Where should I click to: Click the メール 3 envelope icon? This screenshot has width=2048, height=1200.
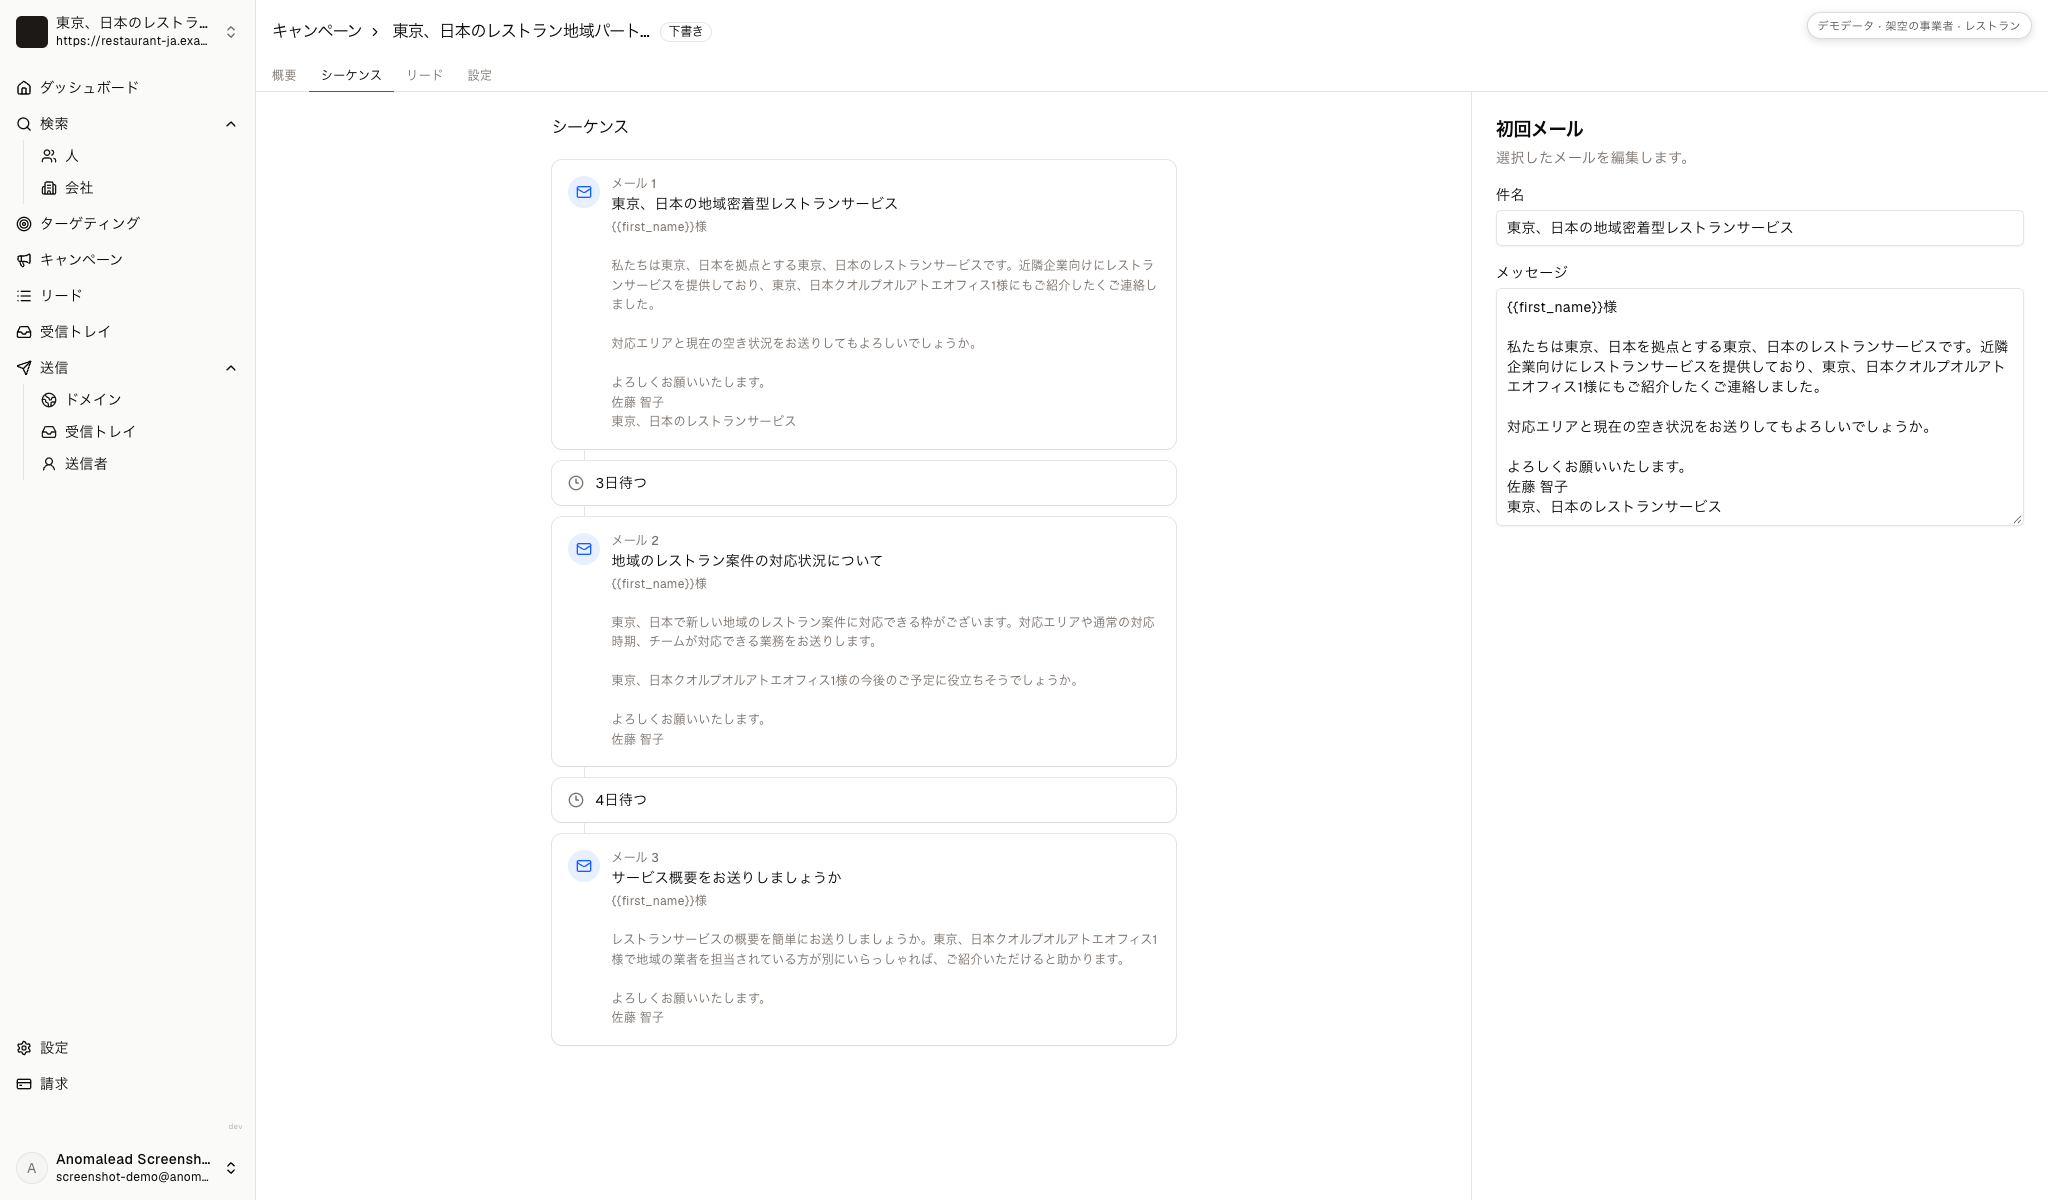(584, 866)
